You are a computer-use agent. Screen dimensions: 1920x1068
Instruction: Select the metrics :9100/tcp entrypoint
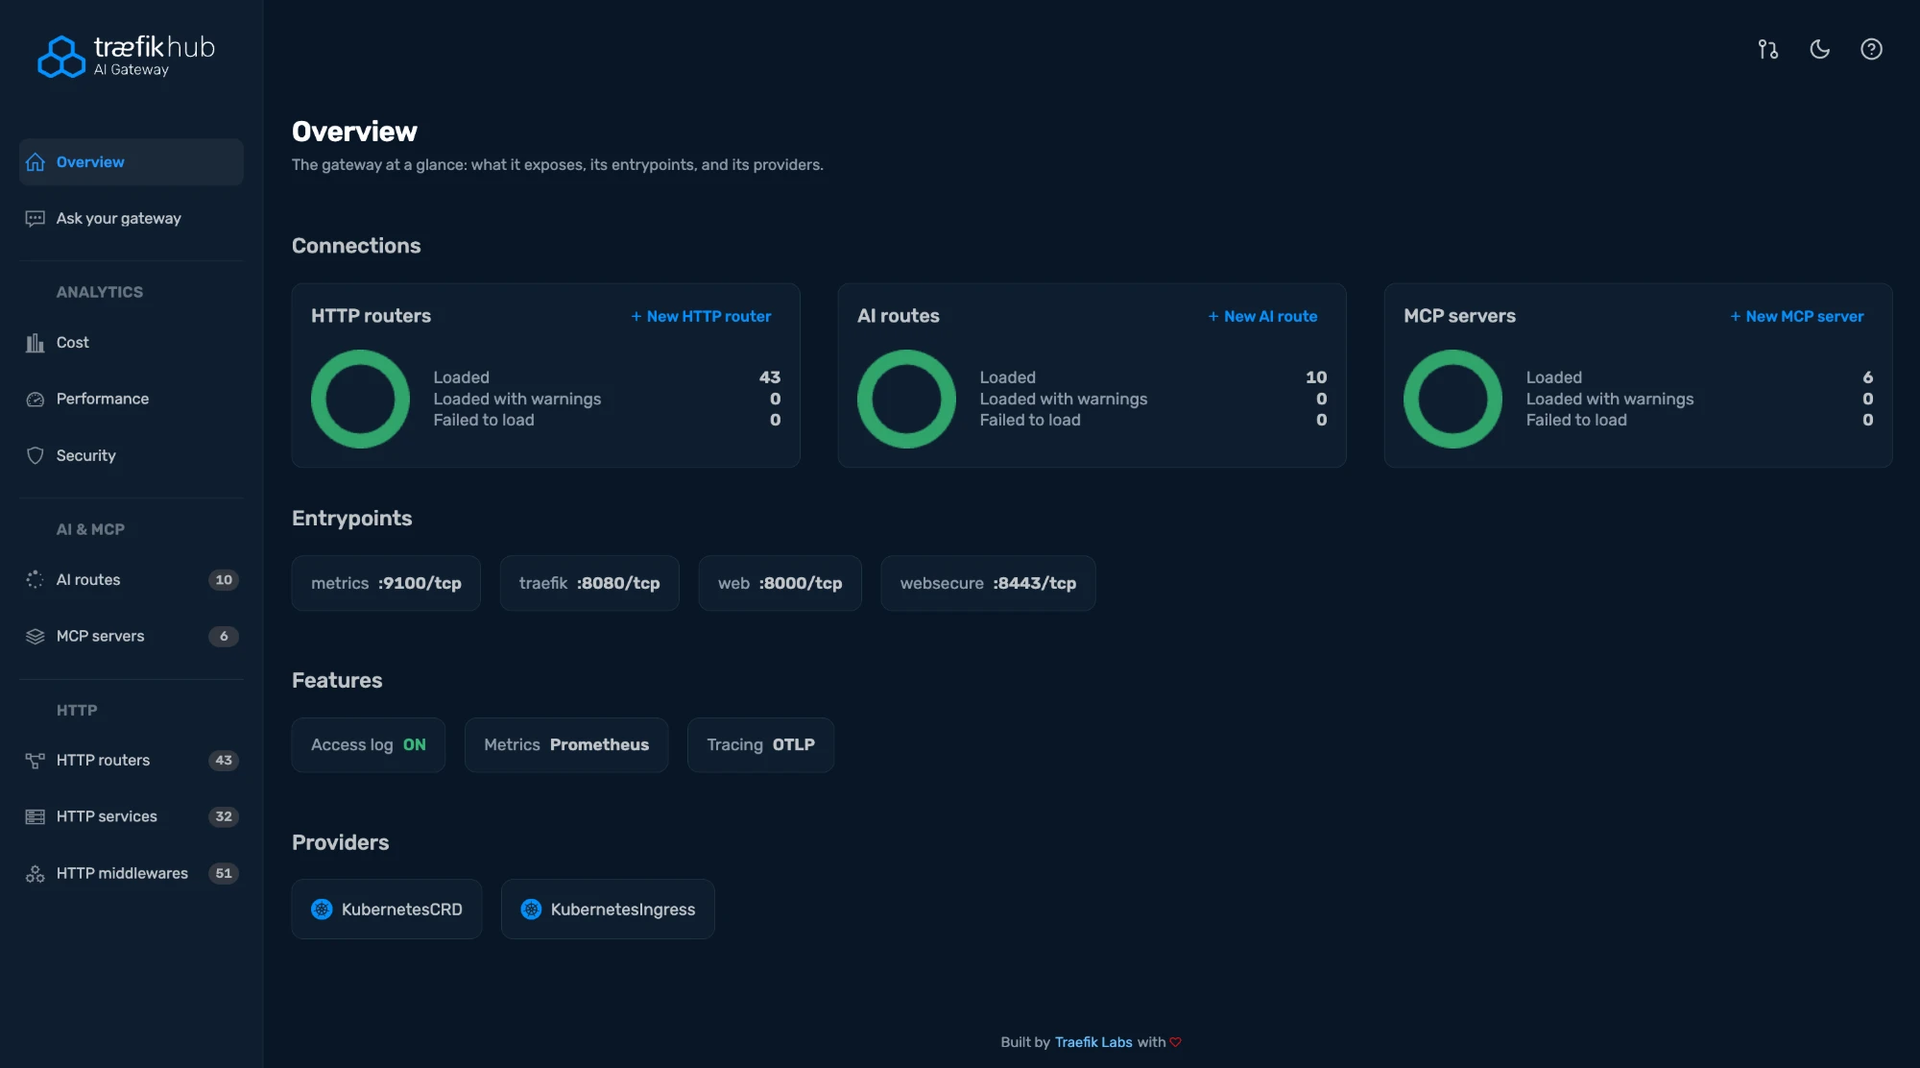coord(386,583)
